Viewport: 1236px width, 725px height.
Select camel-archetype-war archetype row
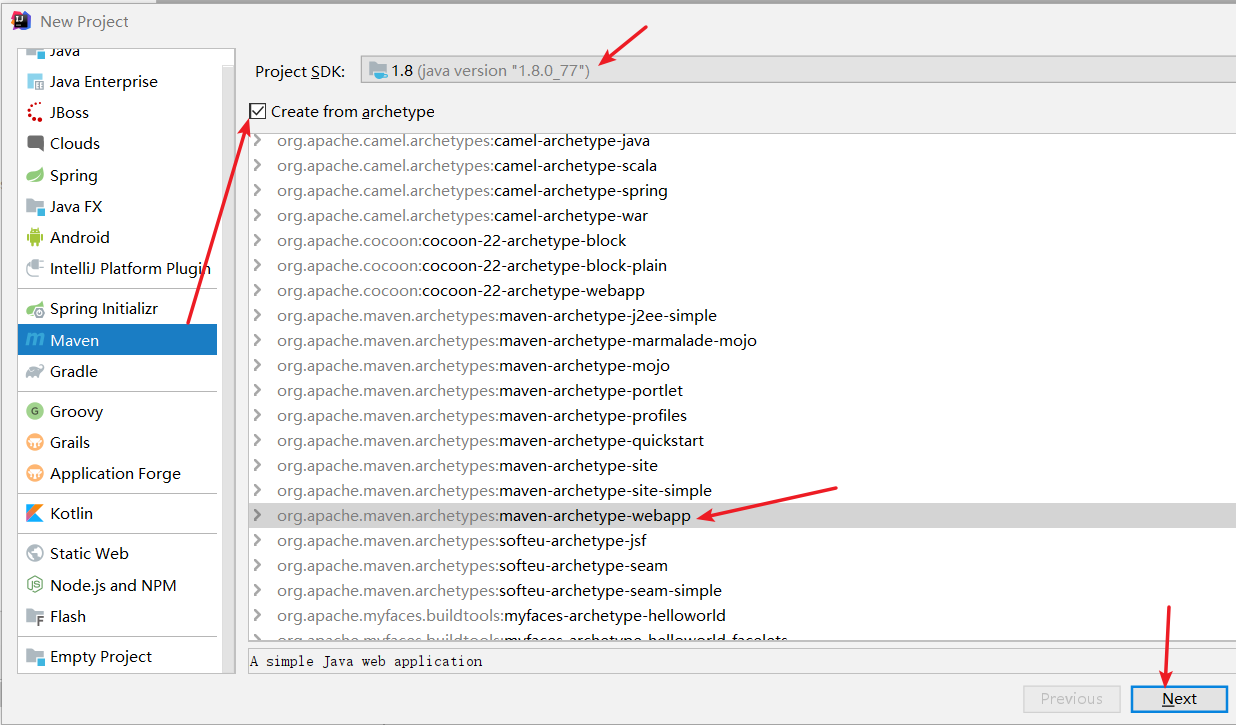742,216
